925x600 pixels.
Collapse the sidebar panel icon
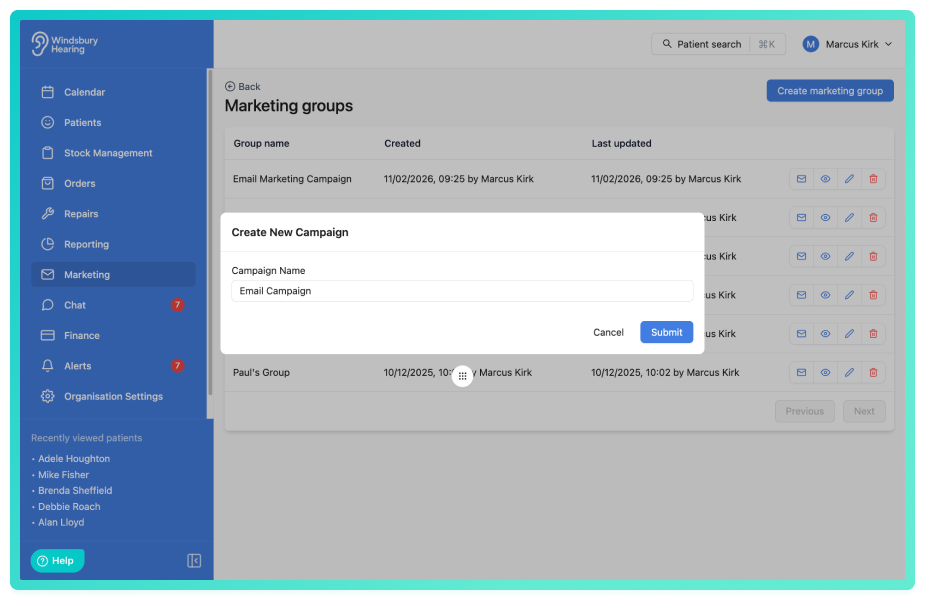[194, 560]
